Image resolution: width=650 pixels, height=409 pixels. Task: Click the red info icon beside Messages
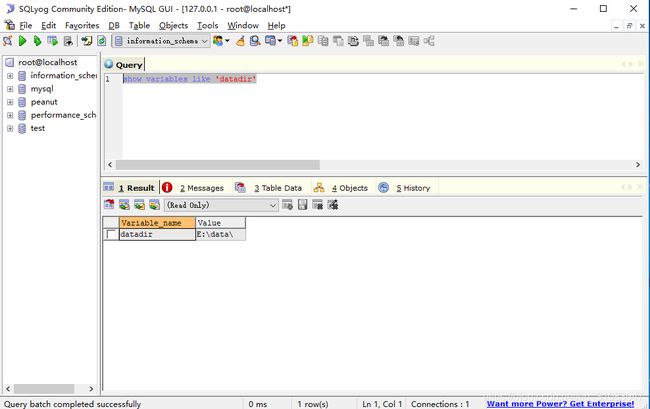coord(167,188)
